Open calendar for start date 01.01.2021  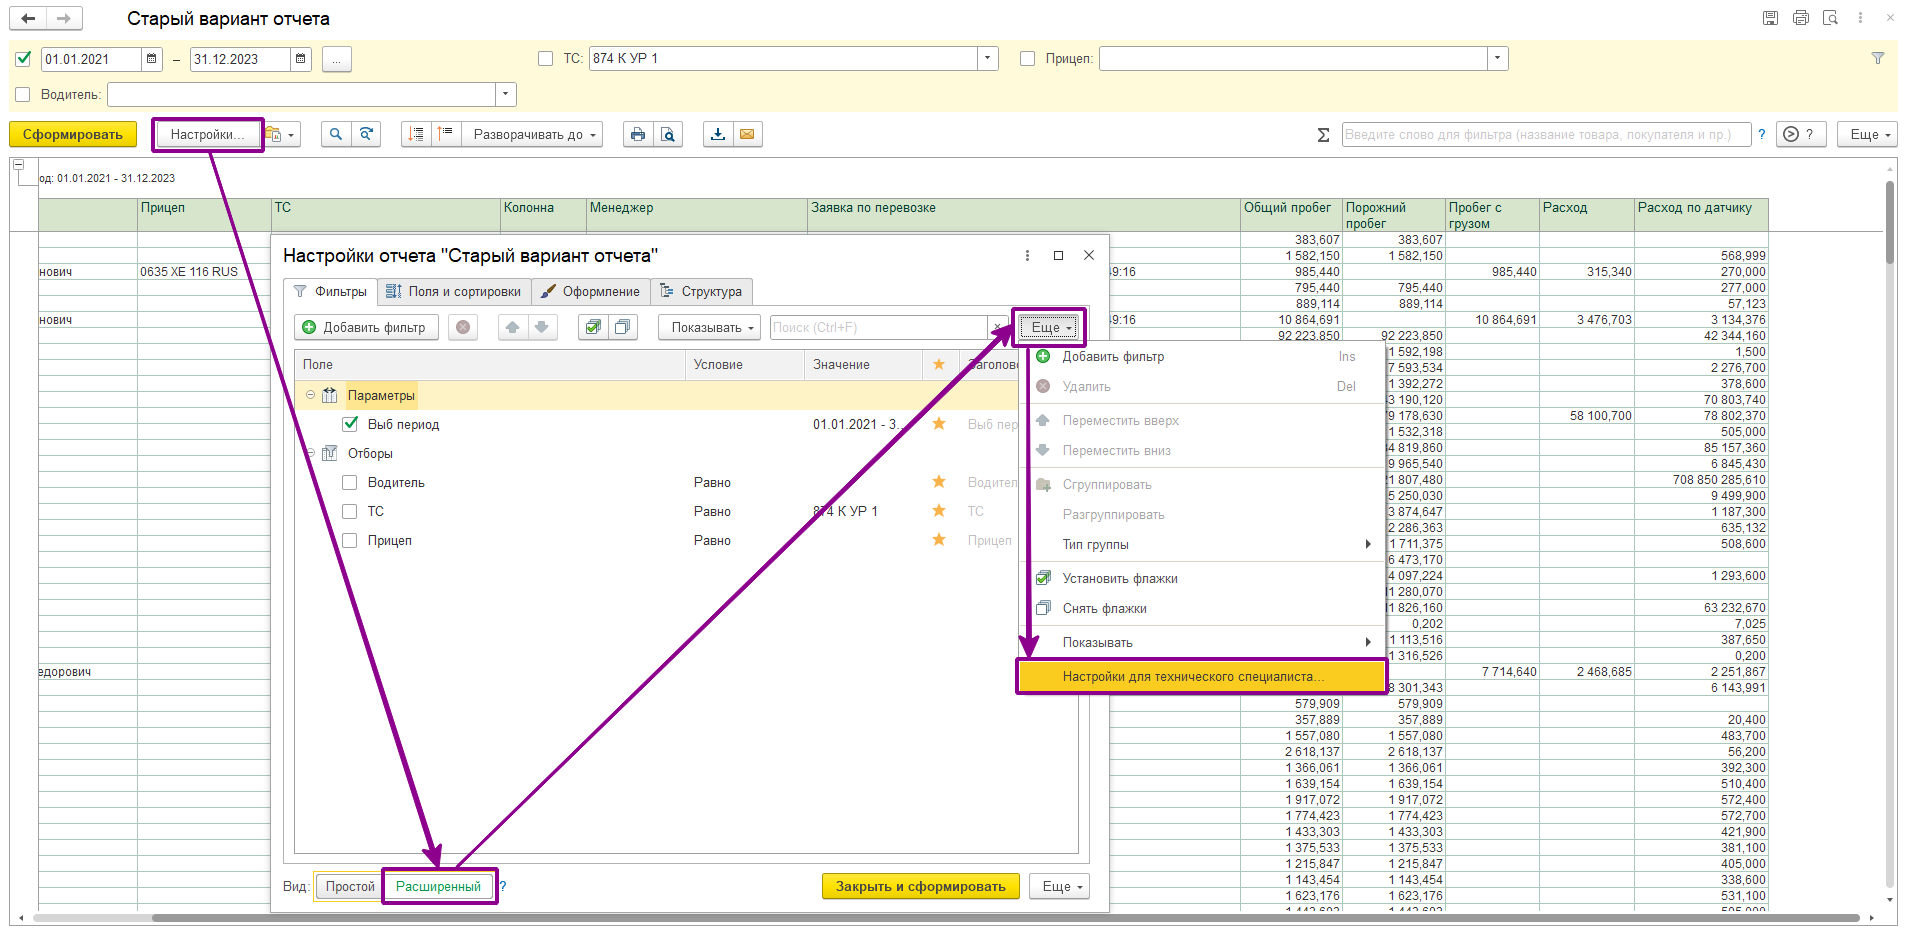click(152, 59)
